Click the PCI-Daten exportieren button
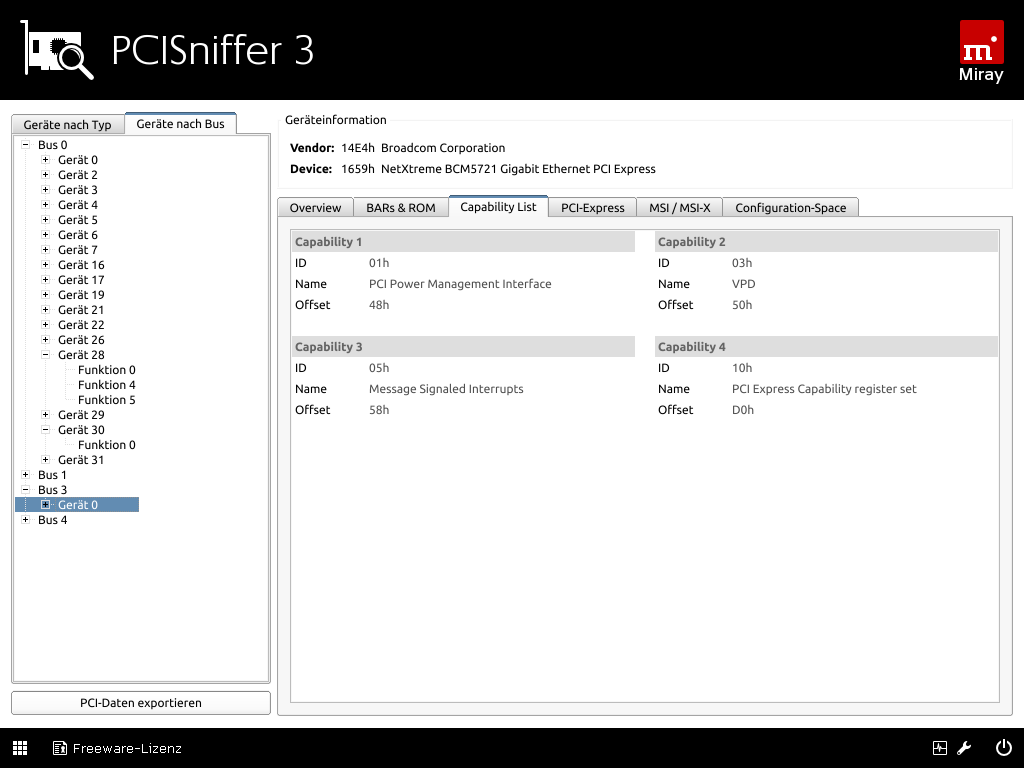Screen dimensions: 1024x768 pos(141,703)
